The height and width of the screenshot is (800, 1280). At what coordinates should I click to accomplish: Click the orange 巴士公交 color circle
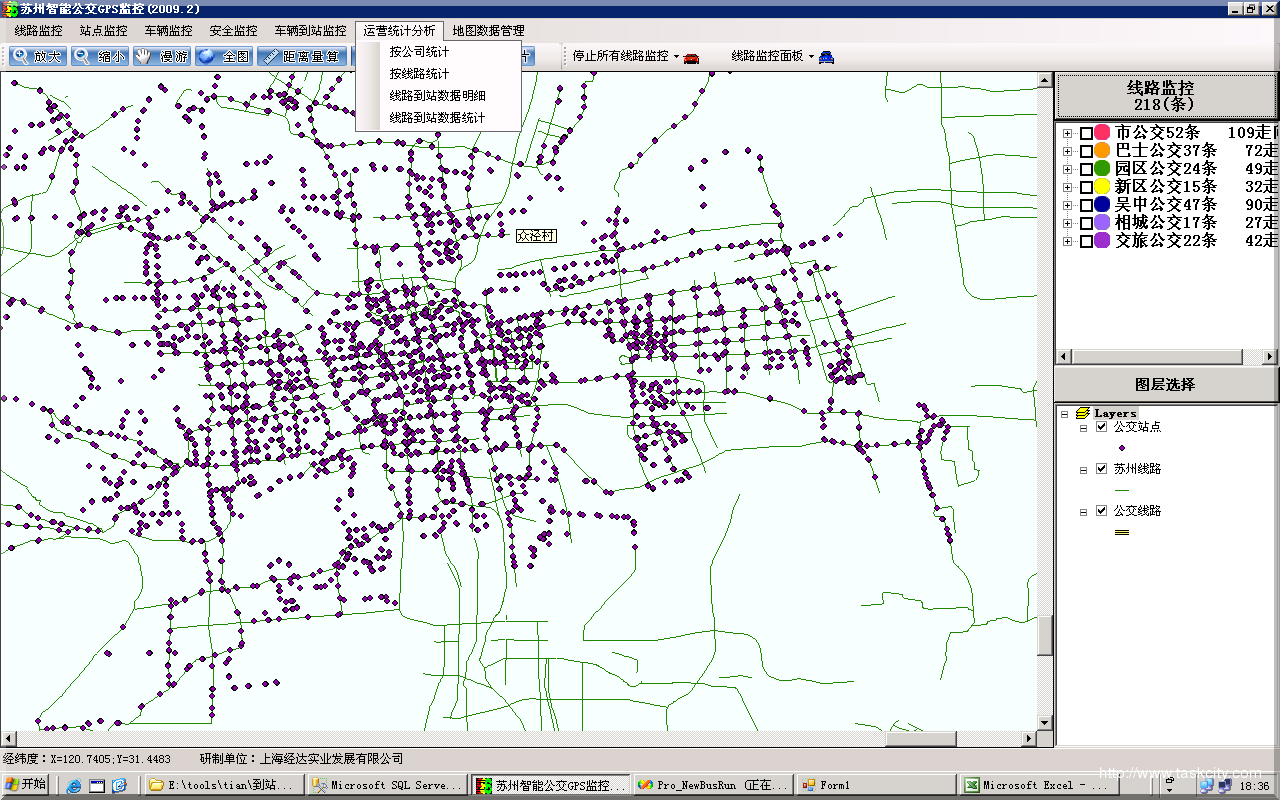[1102, 151]
